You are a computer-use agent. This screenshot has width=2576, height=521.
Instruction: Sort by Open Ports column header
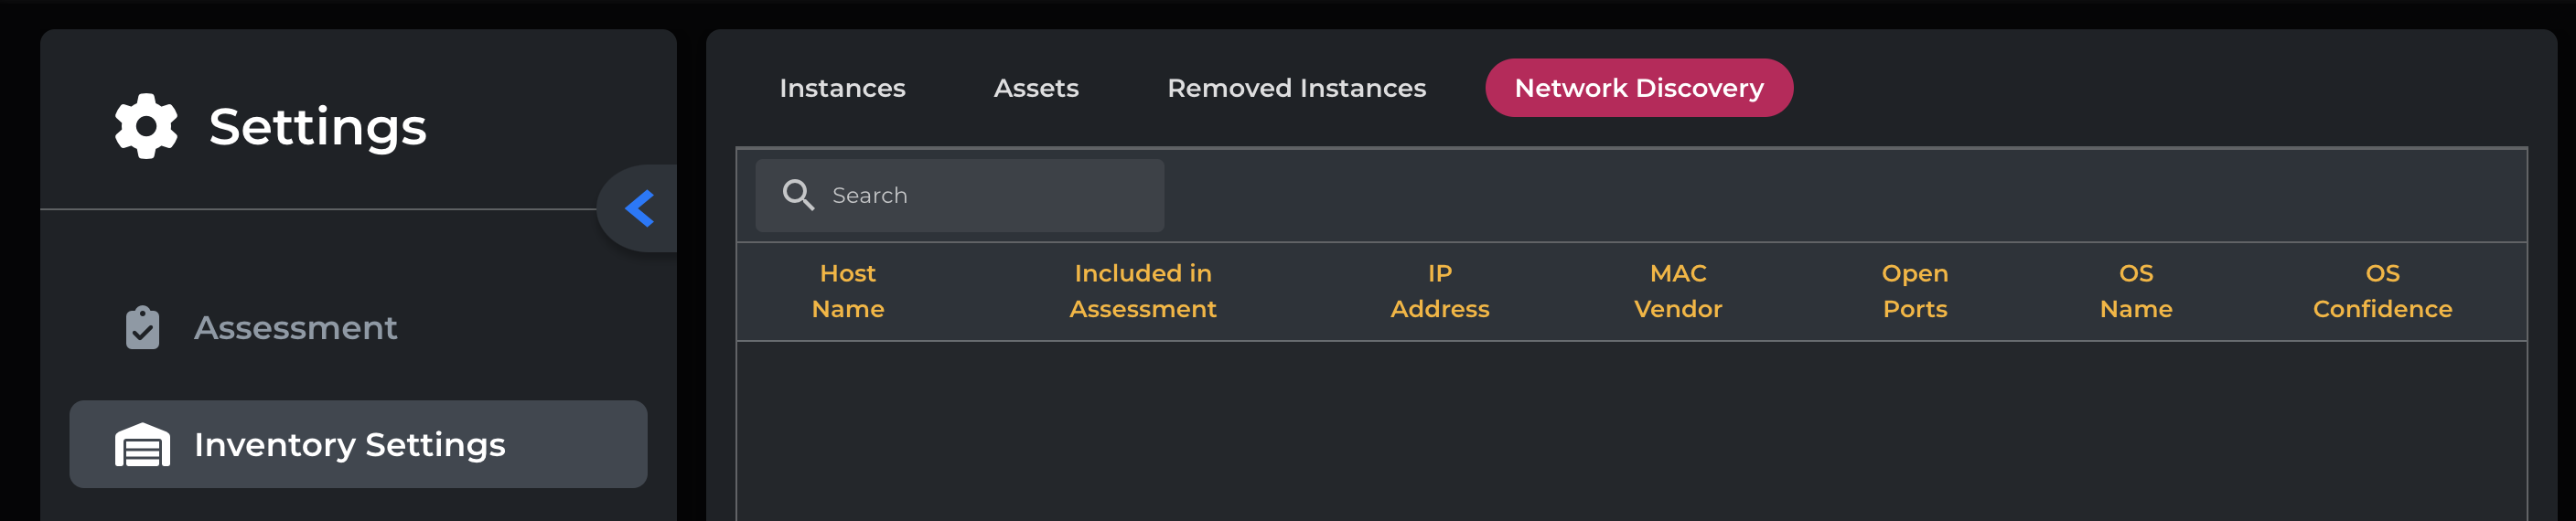pyautogui.click(x=1914, y=291)
